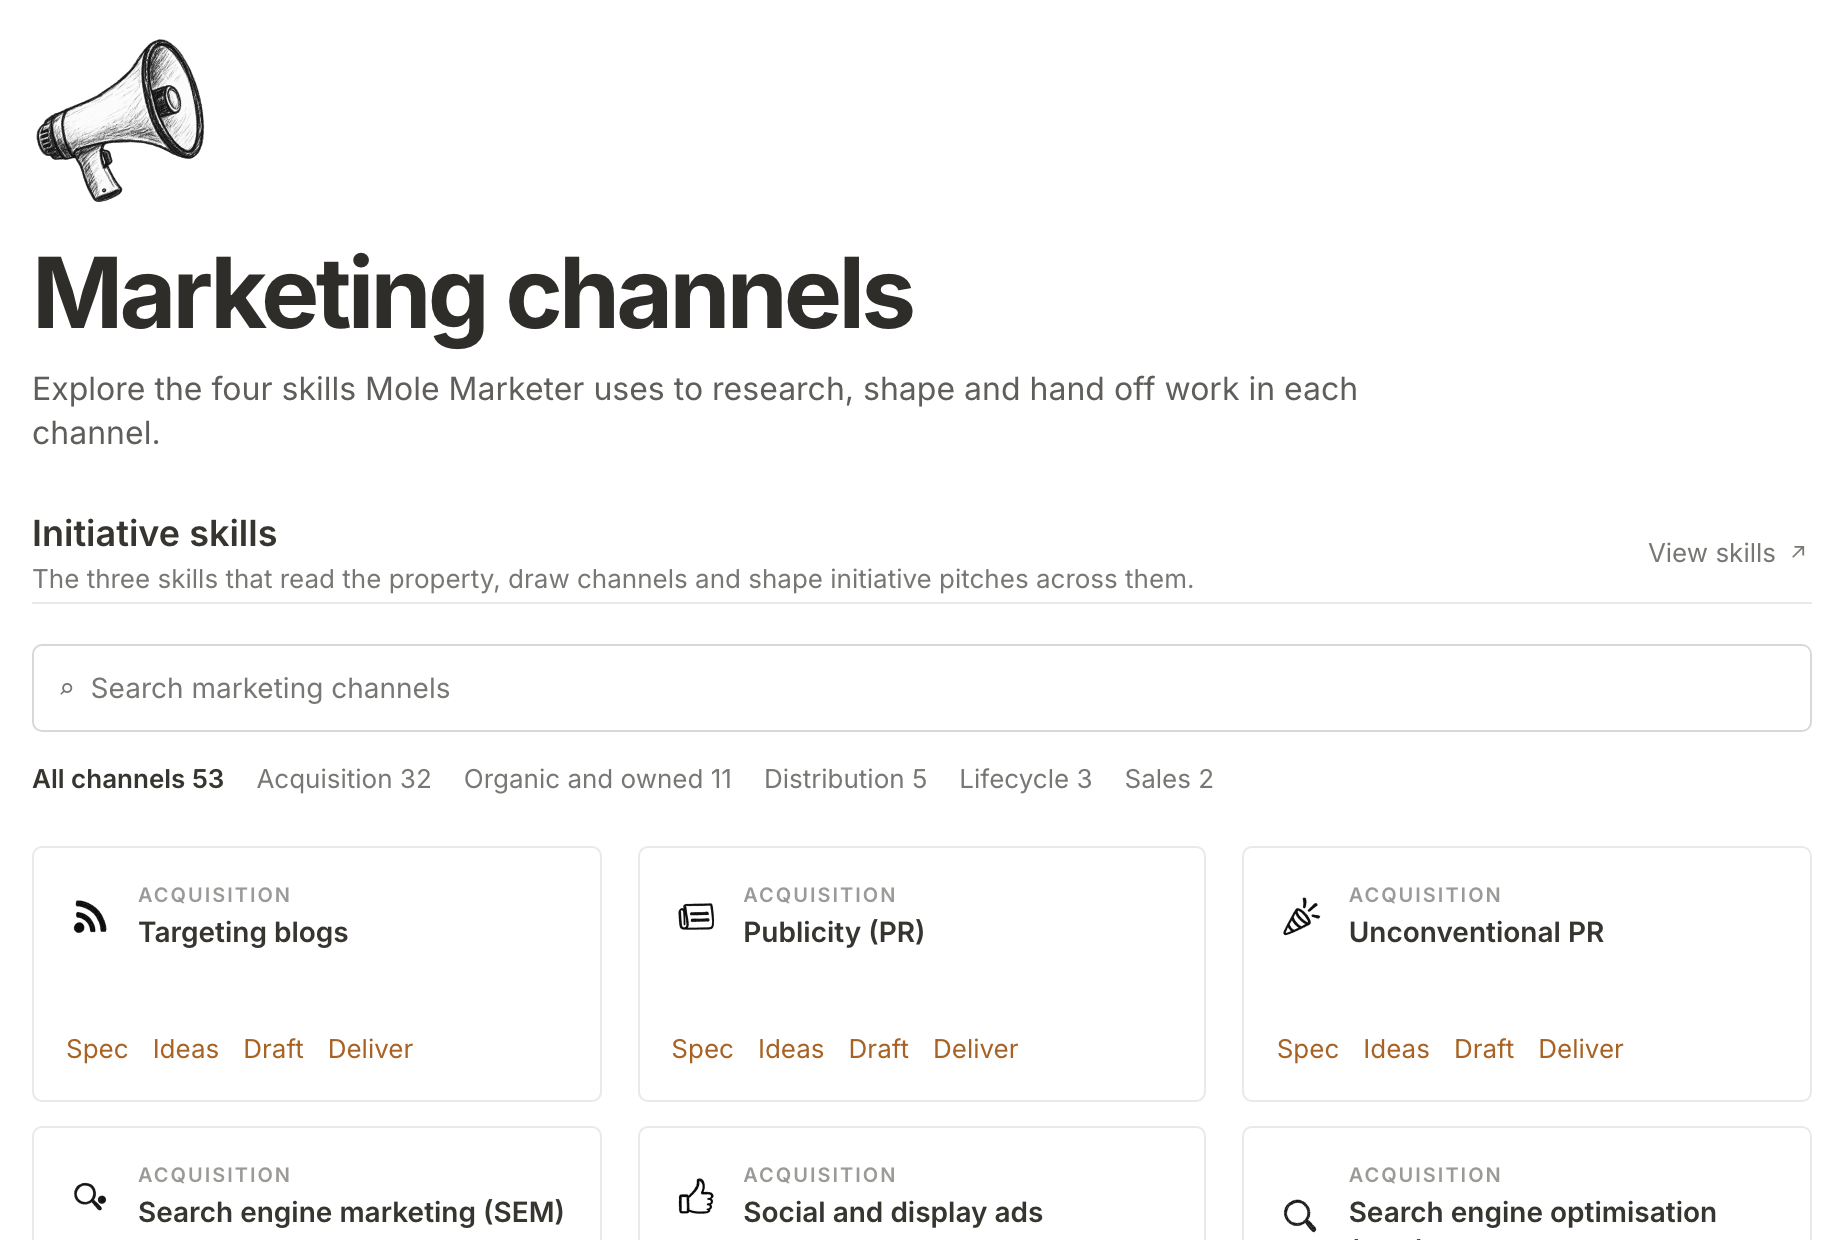Screen dimensions: 1844x1240
Task: Click the Search engine marketing (SEM) title
Action: click(351, 1212)
